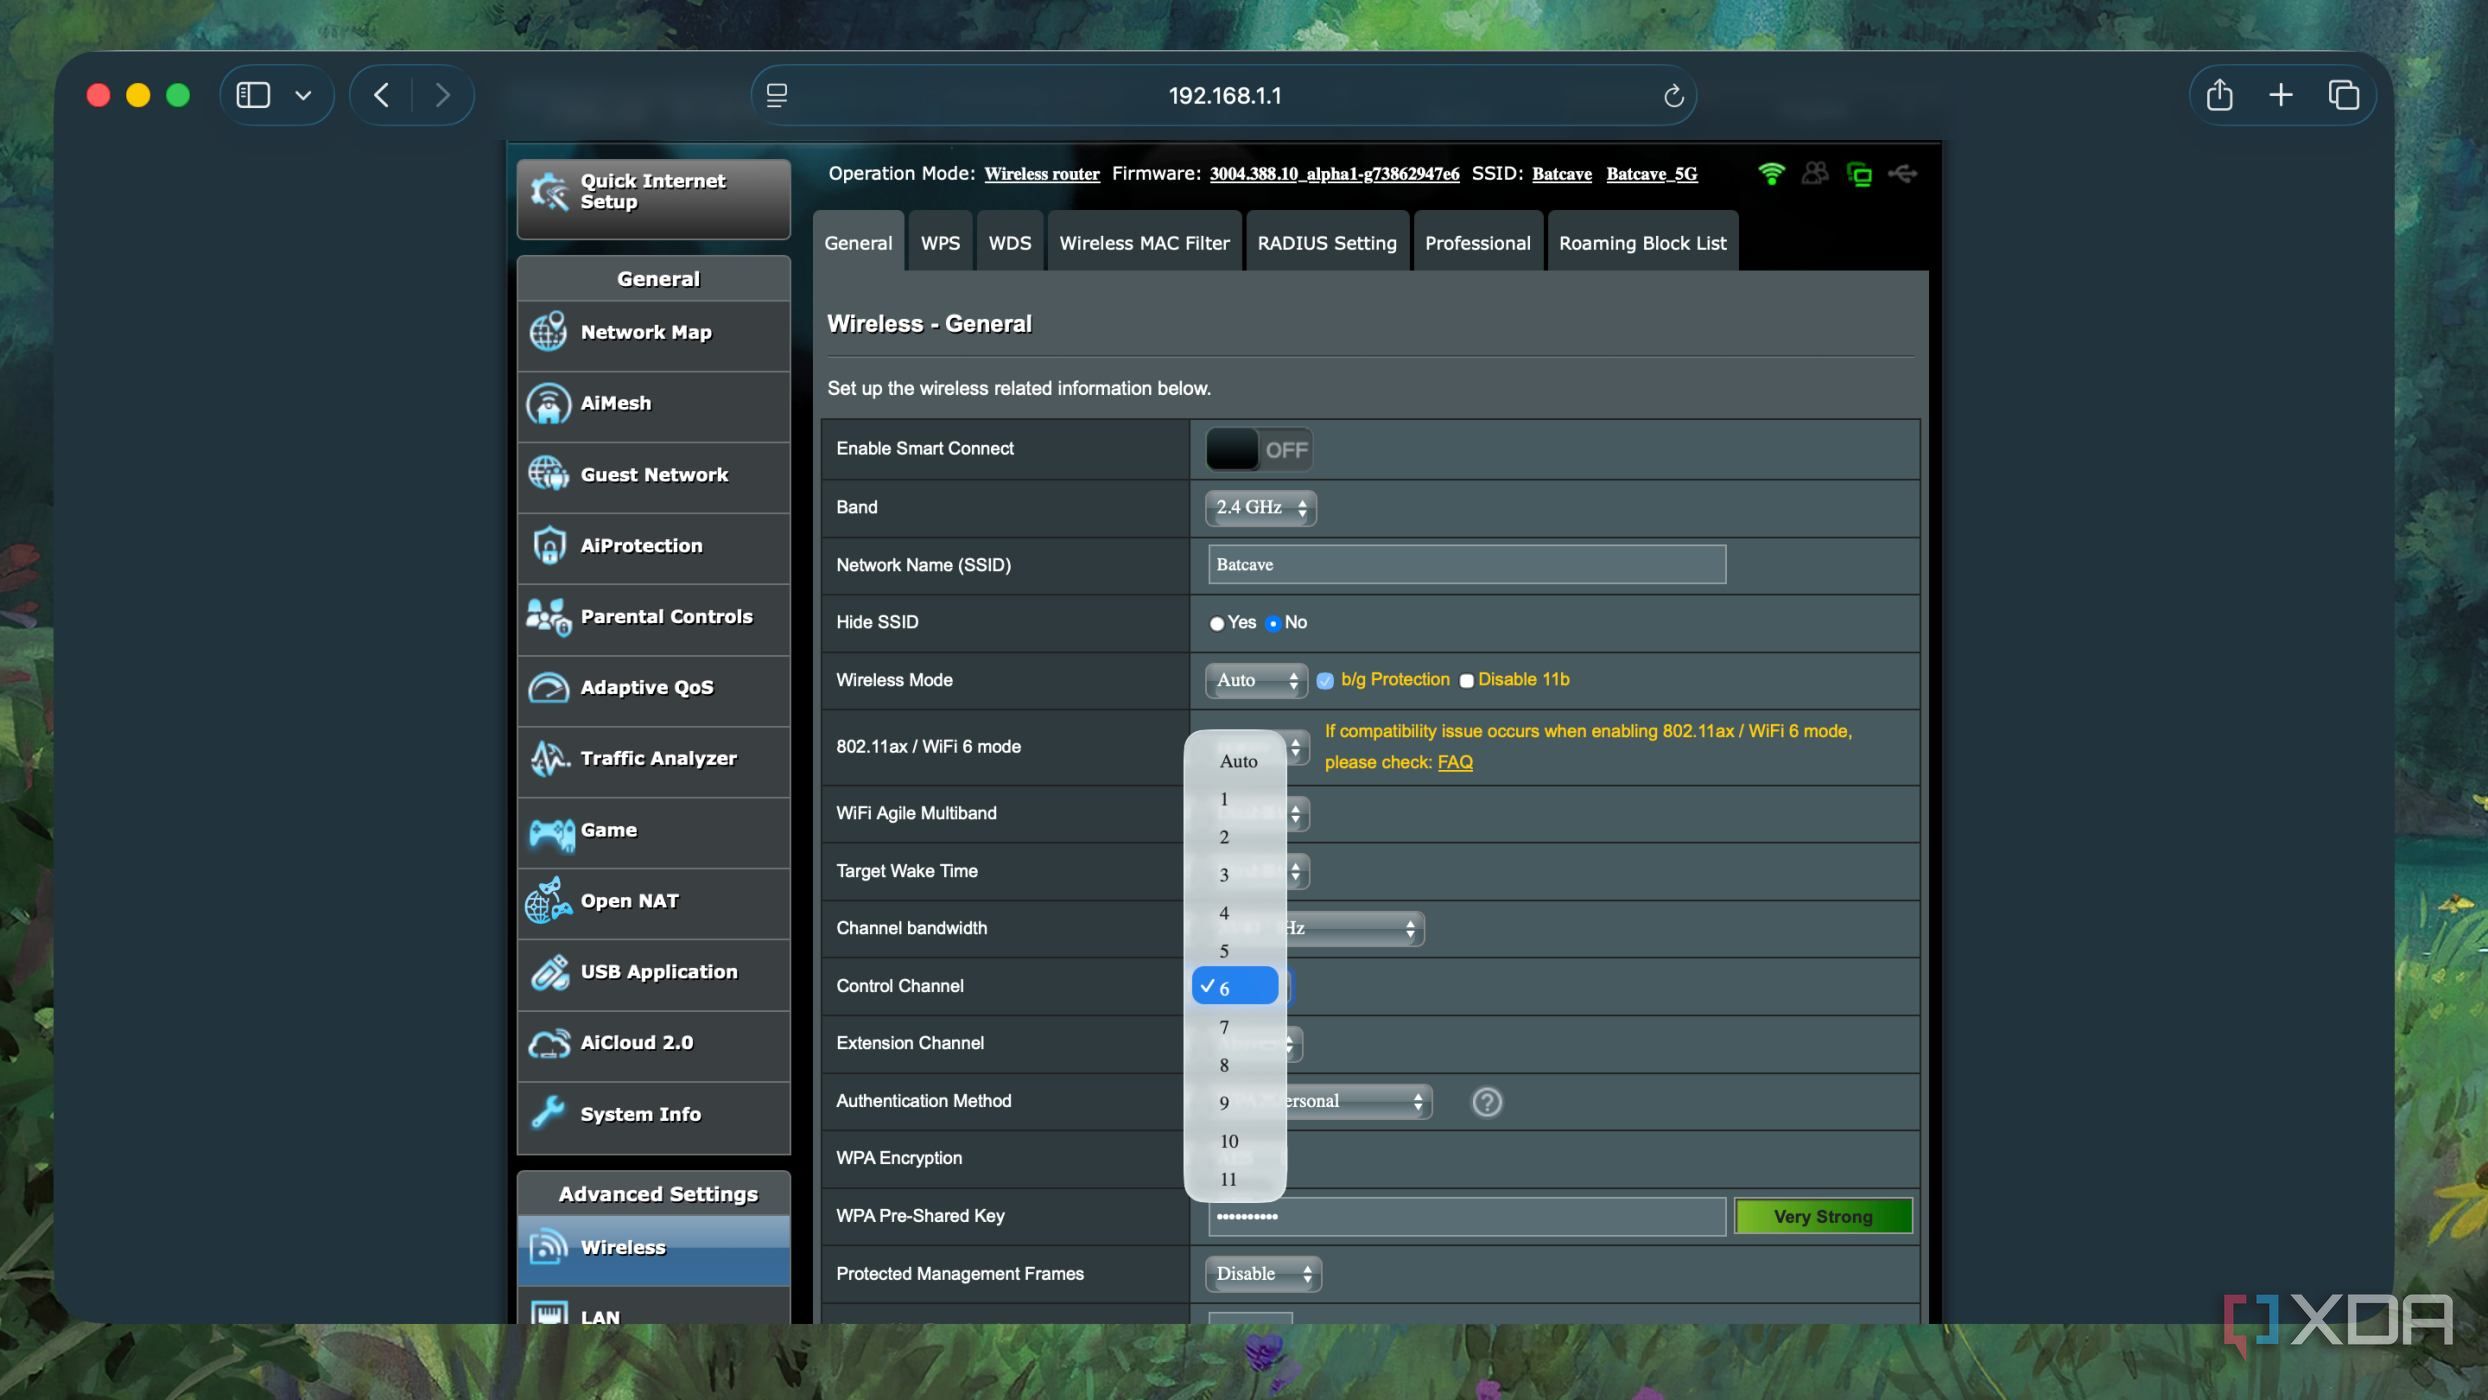Uncheck the b/g Protection checkbox
2488x1400 pixels.
[x=1325, y=681]
